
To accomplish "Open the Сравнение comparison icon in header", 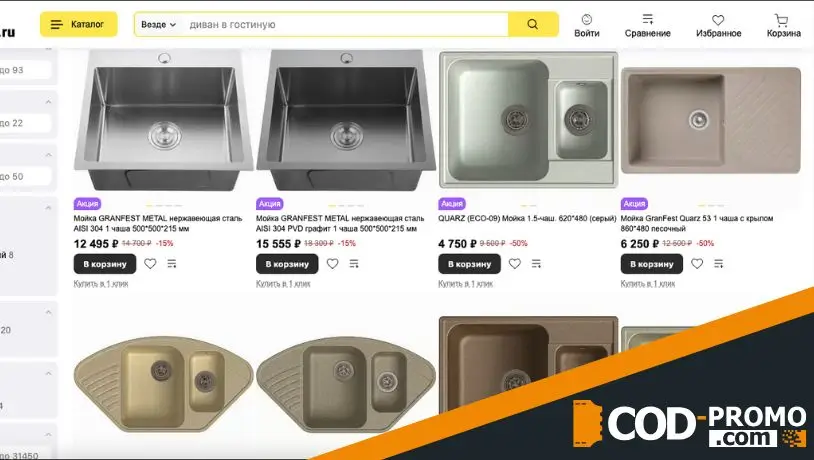I will pos(647,25).
